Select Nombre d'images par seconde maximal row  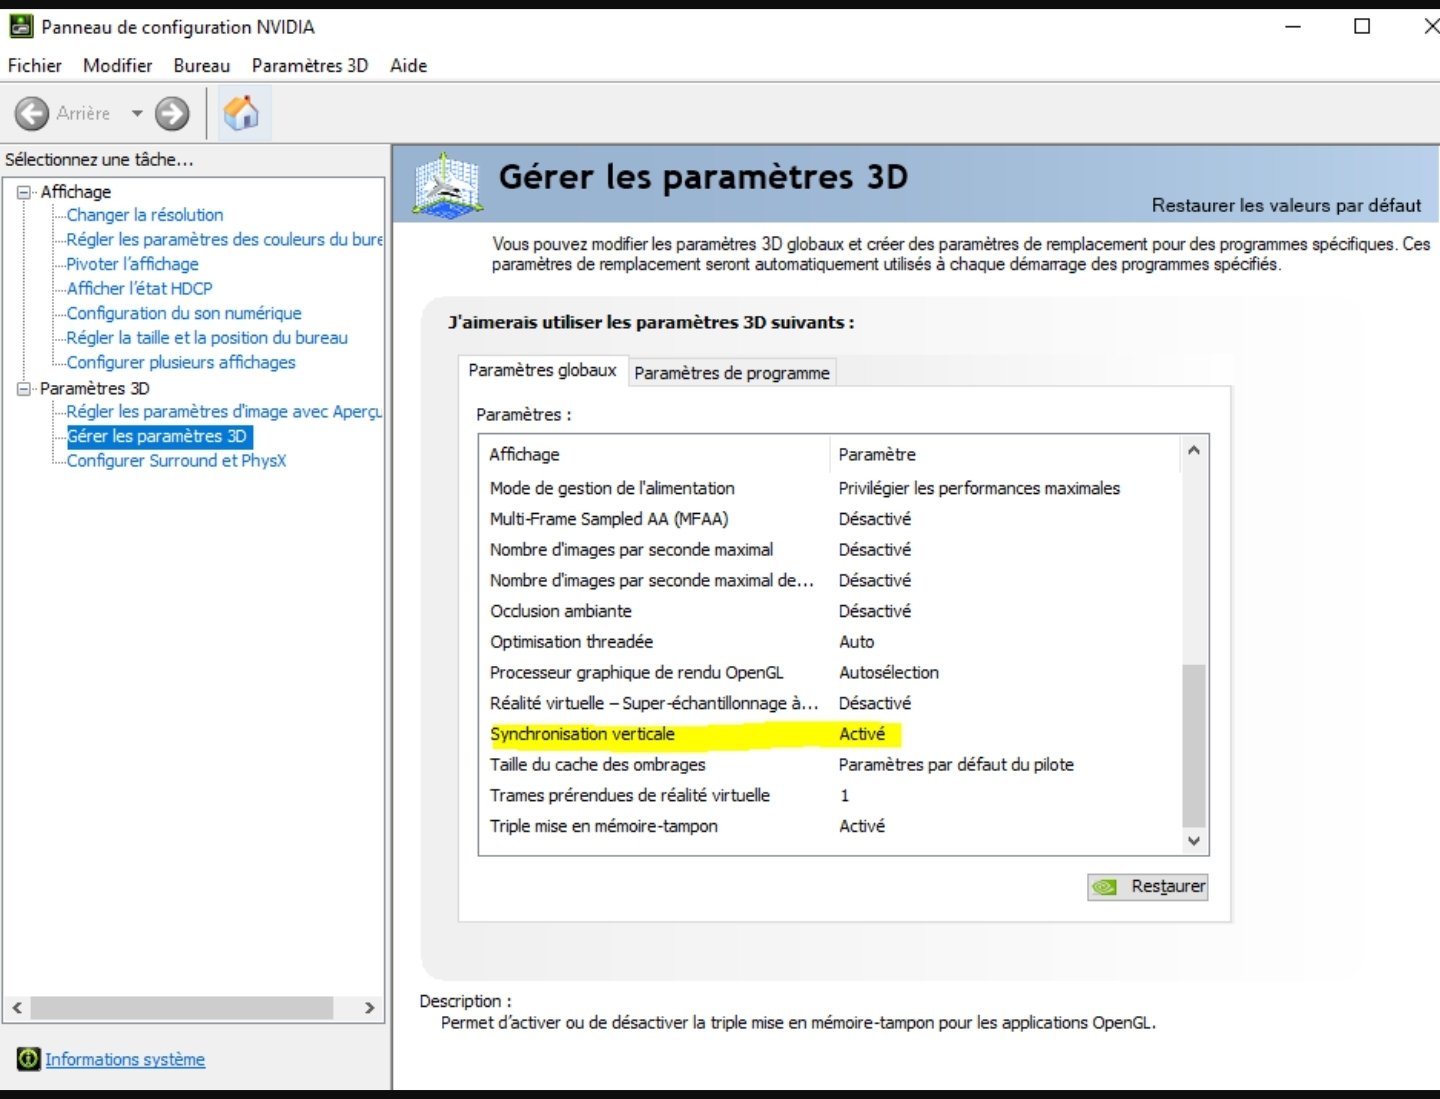pyautogui.click(x=830, y=550)
